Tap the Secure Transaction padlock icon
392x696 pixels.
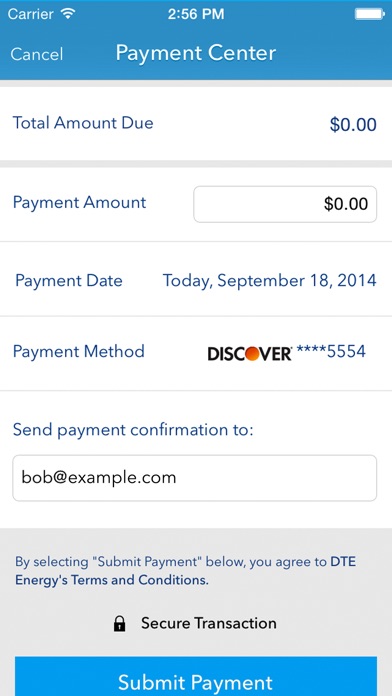pos(119,624)
